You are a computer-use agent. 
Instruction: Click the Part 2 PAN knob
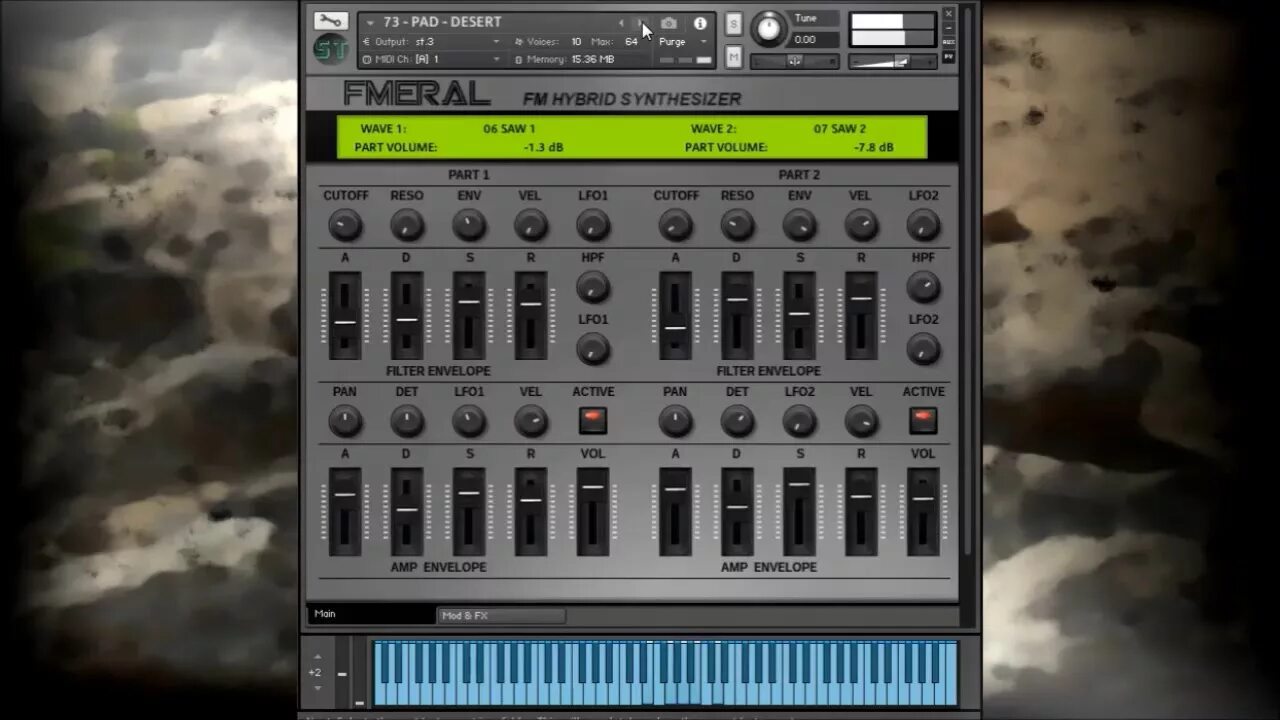(676, 421)
